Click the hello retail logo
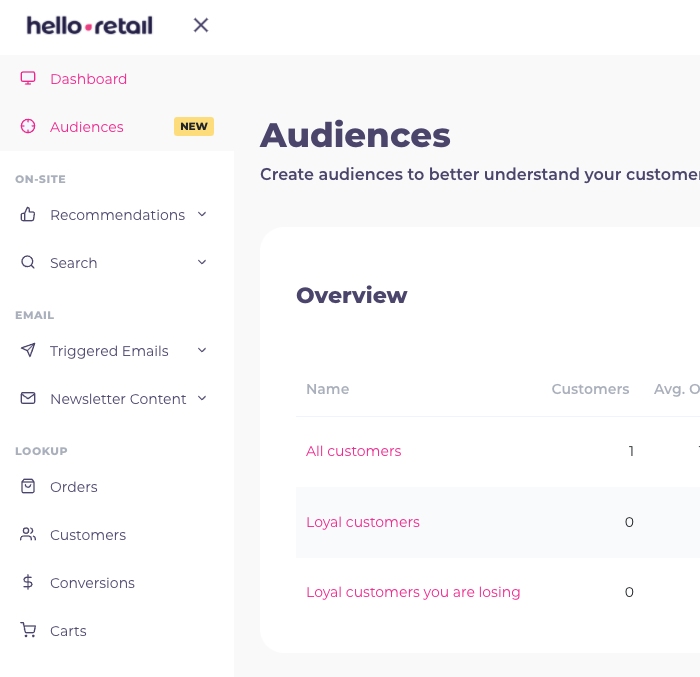This screenshot has height=677, width=700. (x=90, y=26)
